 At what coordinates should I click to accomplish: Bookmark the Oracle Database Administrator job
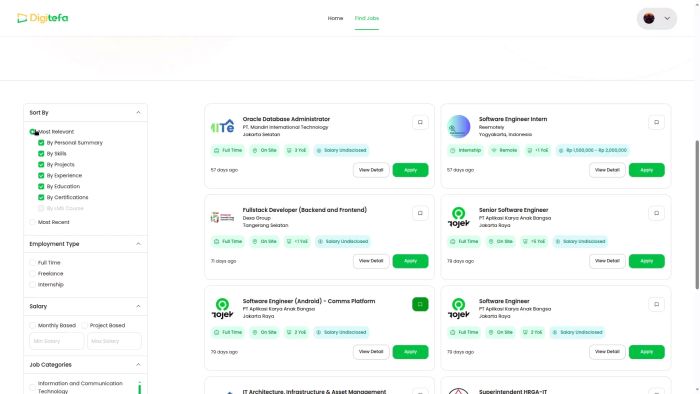[420, 122]
